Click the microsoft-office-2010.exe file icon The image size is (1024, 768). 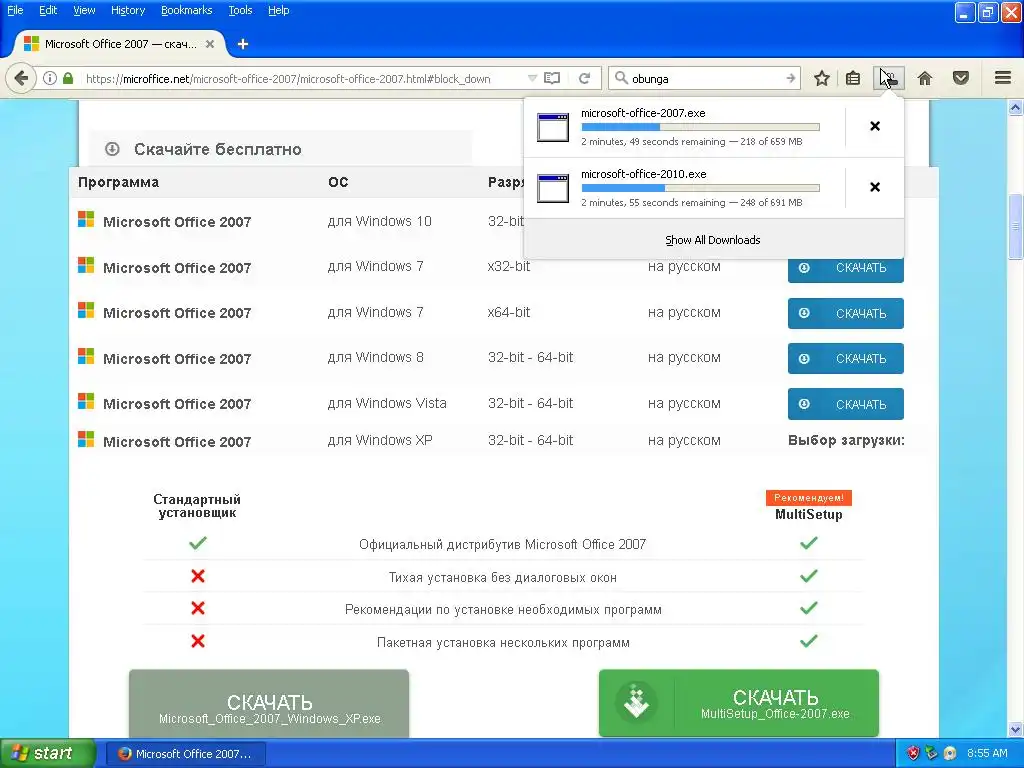pyautogui.click(x=552, y=188)
